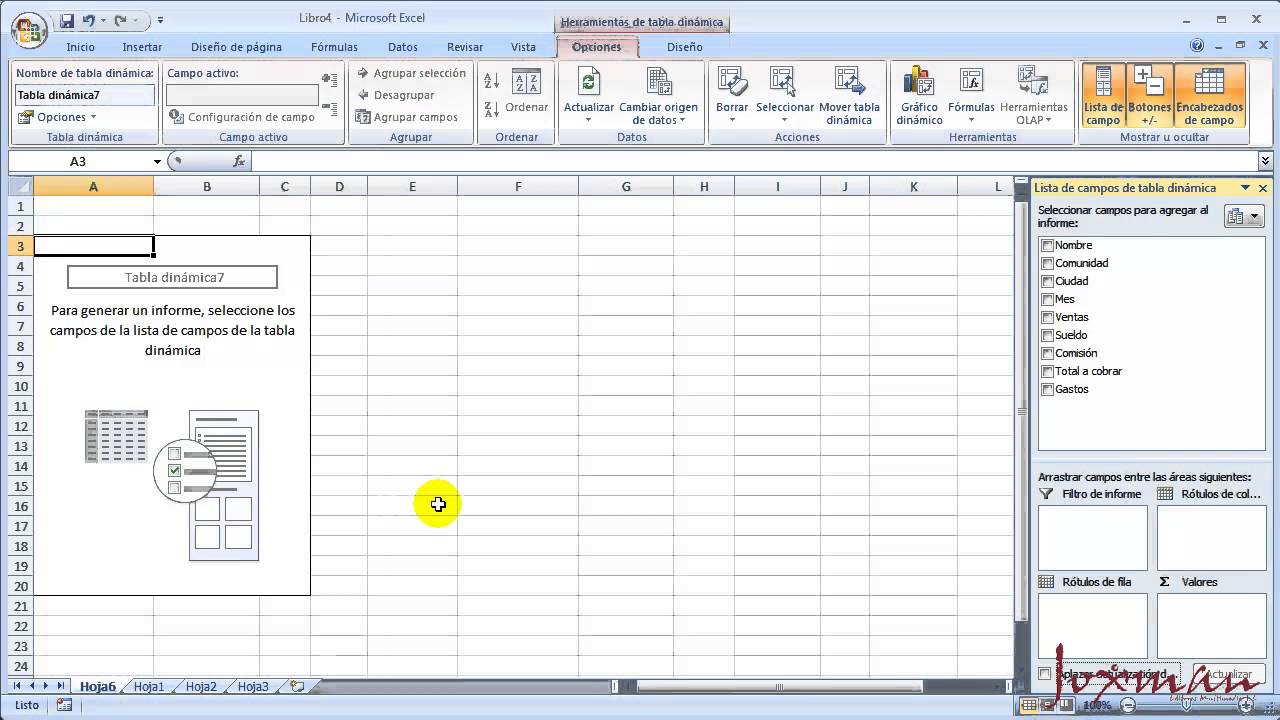Viewport: 1280px width, 720px height.
Task: Check the Ventas field
Action: pos(1047,317)
